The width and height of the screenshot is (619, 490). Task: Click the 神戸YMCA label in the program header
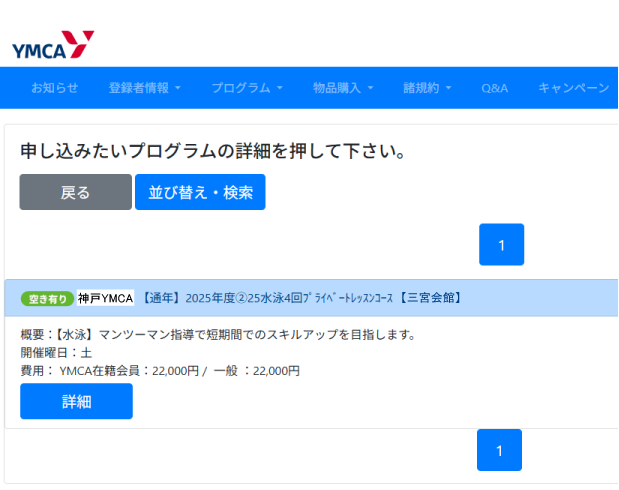pyautogui.click(x=106, y=298)
